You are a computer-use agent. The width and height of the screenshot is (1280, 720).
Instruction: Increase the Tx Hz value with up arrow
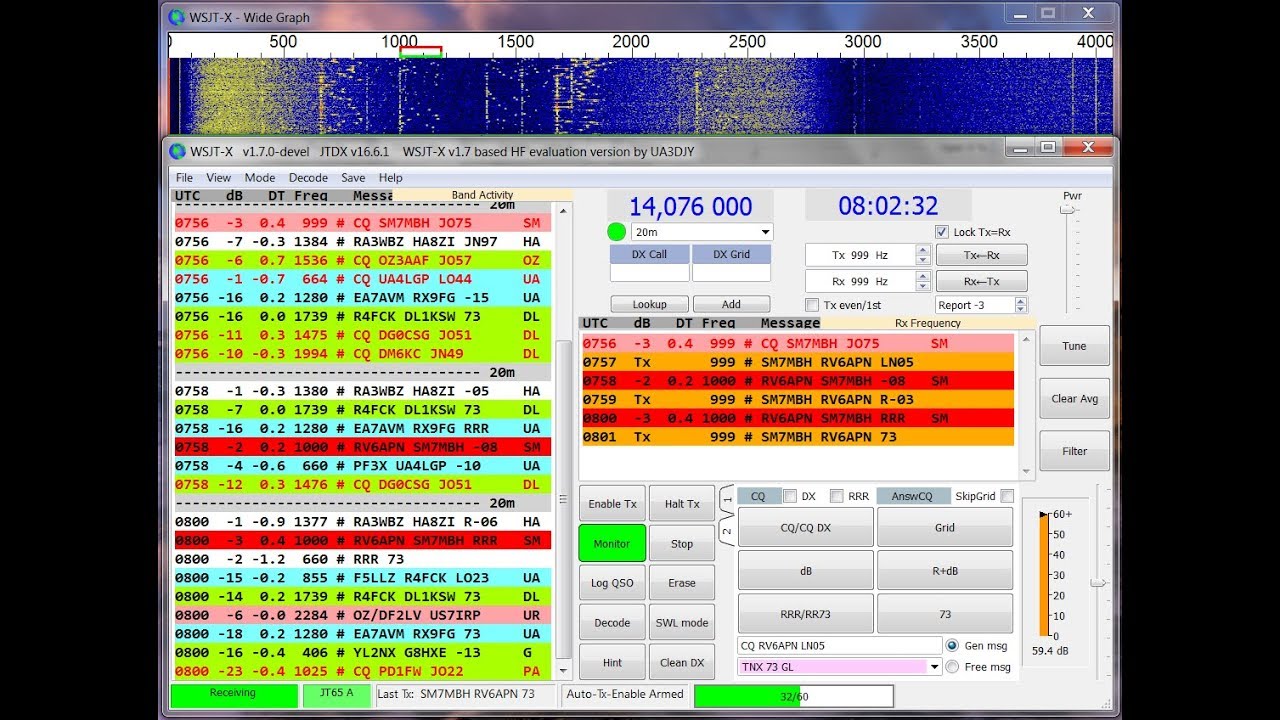click(923, 250)
